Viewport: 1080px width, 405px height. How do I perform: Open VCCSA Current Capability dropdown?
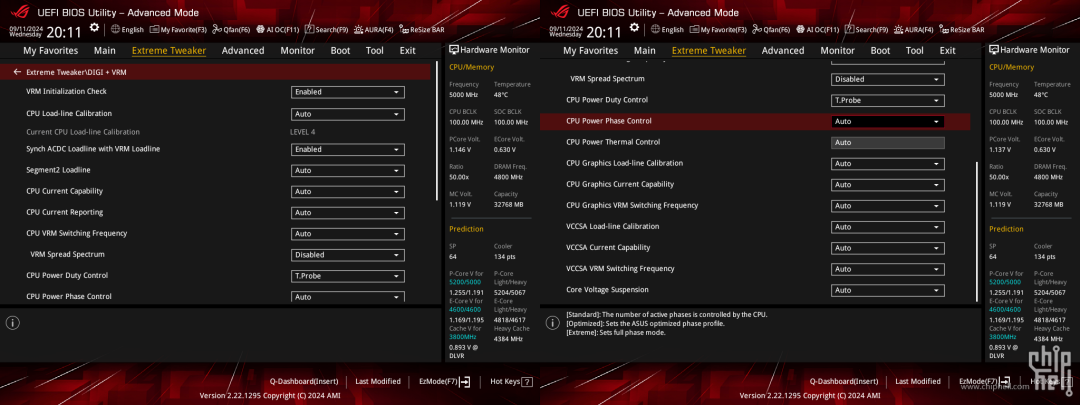pos(888,248)
